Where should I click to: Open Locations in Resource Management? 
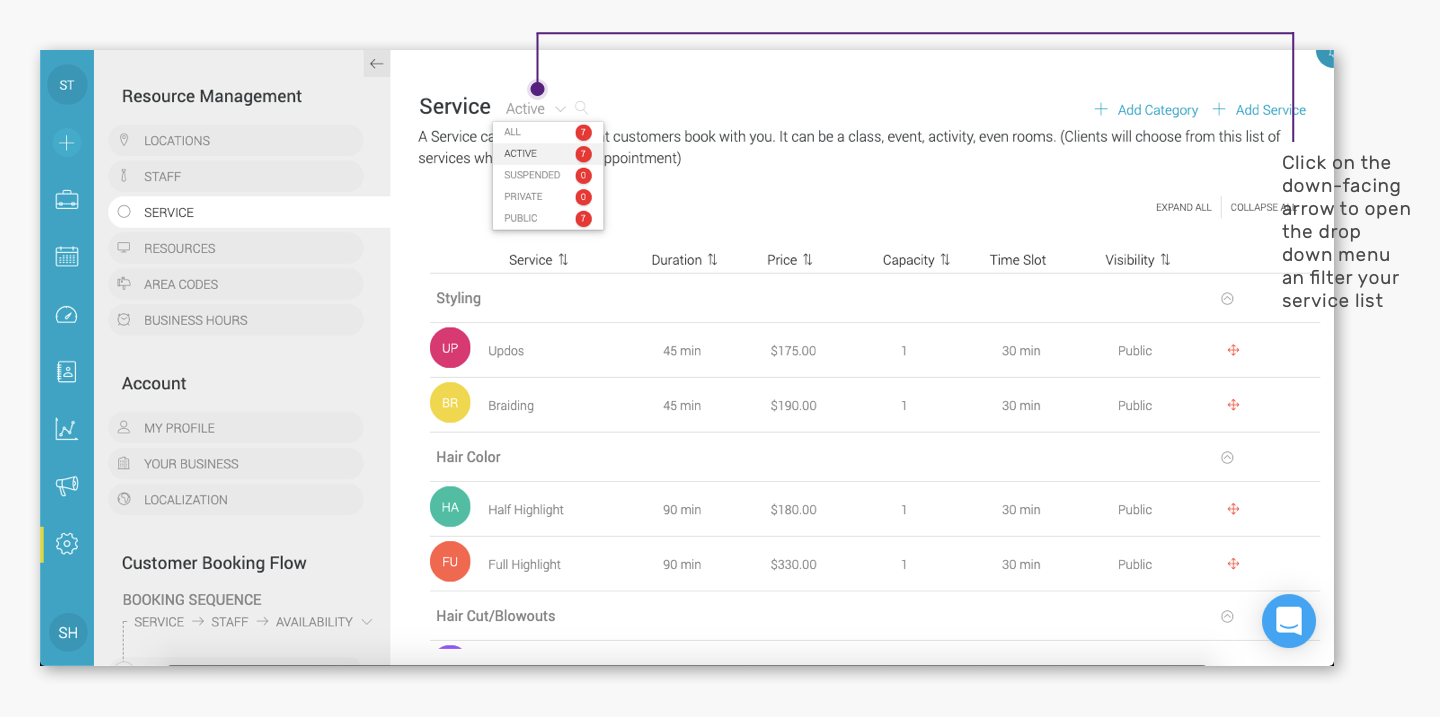point(236,141)
